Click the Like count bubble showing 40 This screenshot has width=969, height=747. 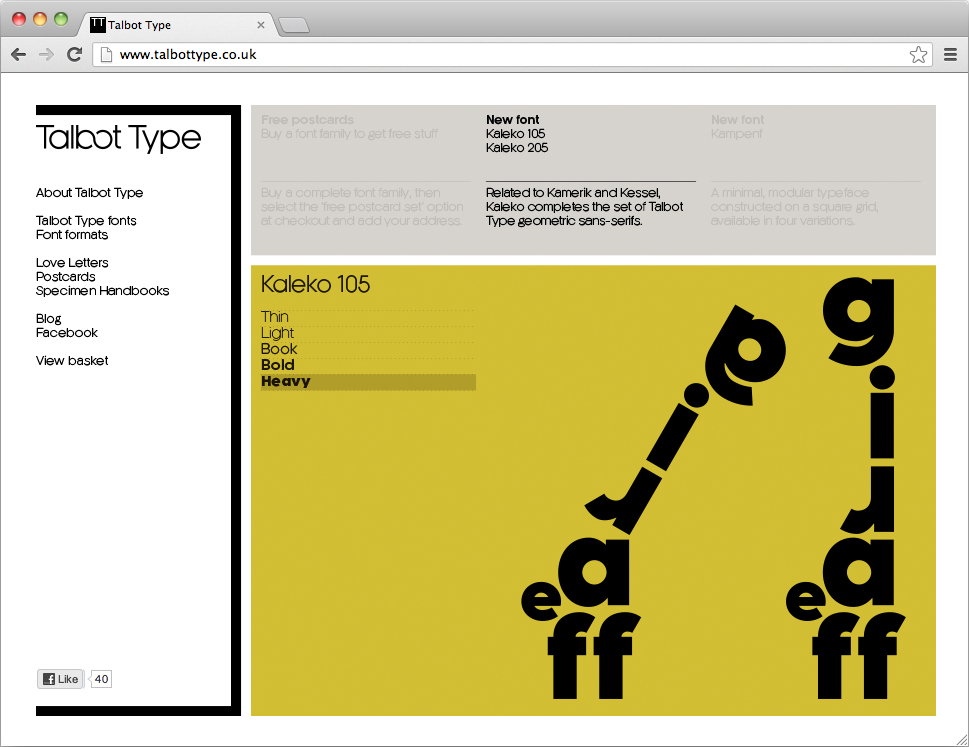click(101, 679)
